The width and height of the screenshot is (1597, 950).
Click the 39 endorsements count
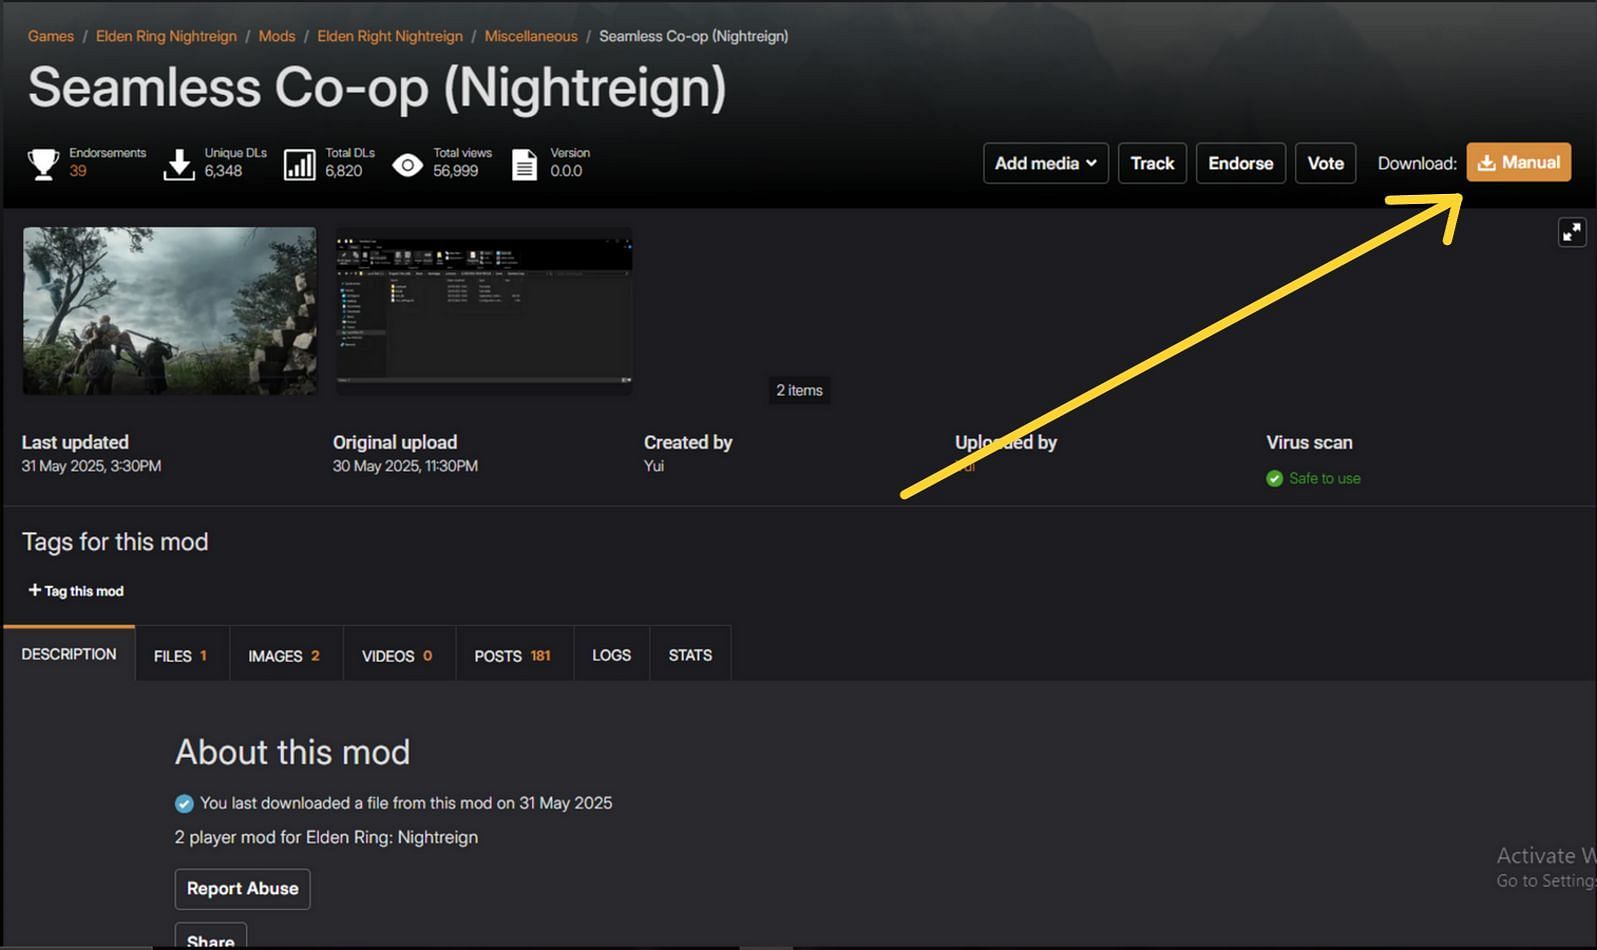[x=78, y=171]
